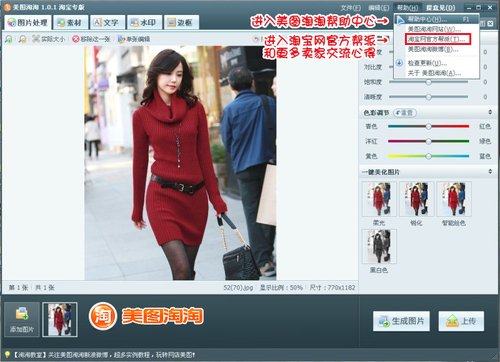The height and width of the screenshot is (362, 500).
Task: Collapse the 一键美化图片 section arrow
Action: (x=490, y=171)
